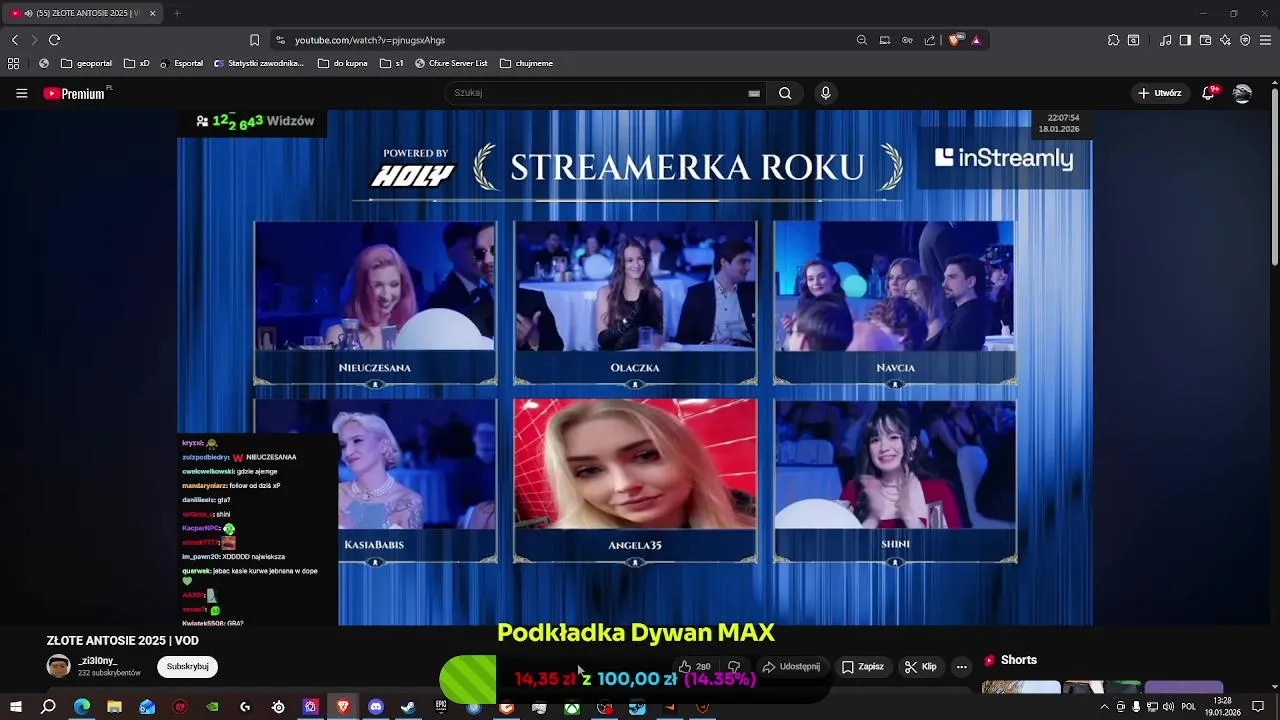Open YouTube notifications bell
Screen dimensions: 1280x720
pos(1210,93)
